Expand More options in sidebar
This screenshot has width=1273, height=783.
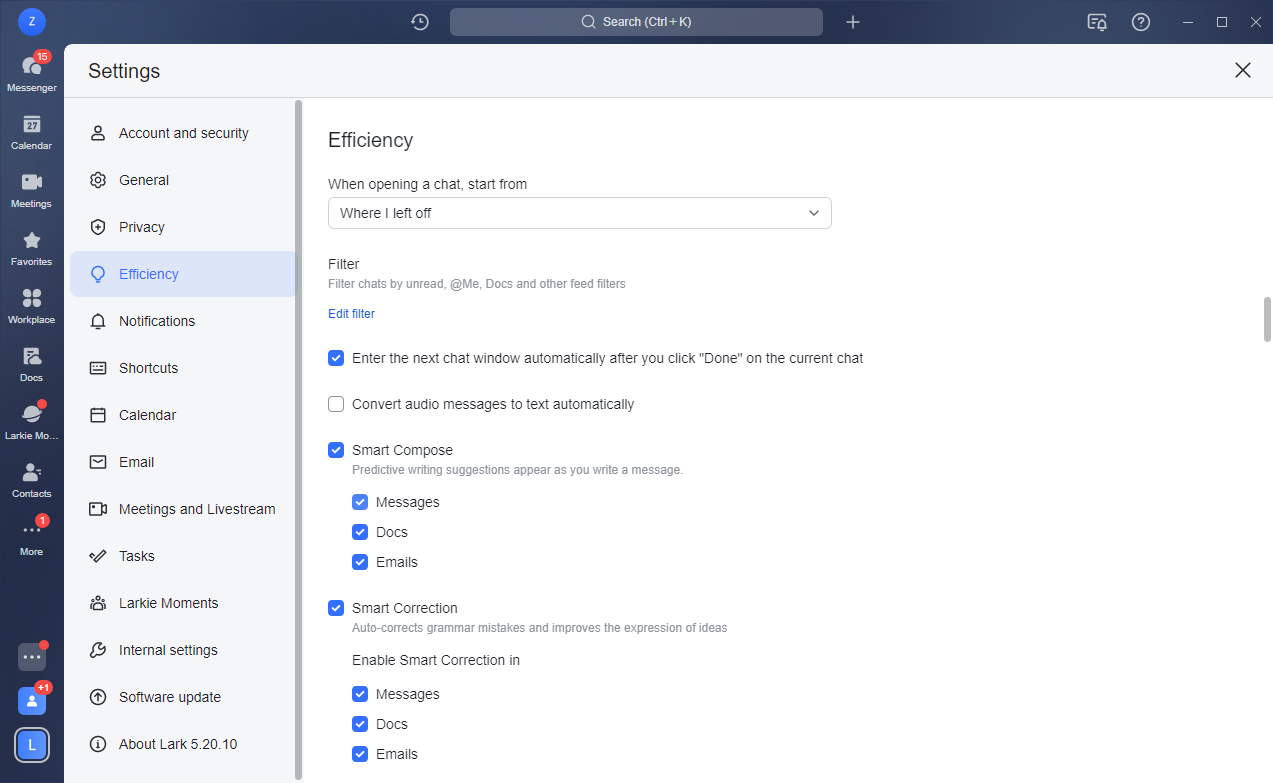point(31,537)
